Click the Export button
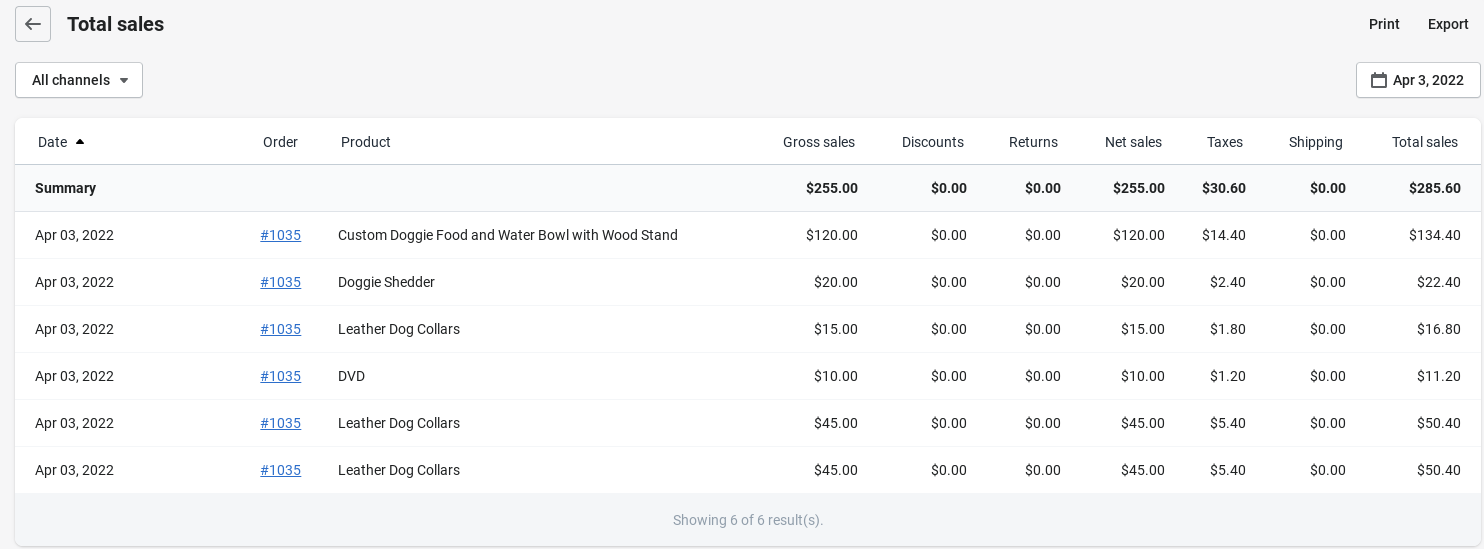 pyautogui.click(x=1447, y=24)
